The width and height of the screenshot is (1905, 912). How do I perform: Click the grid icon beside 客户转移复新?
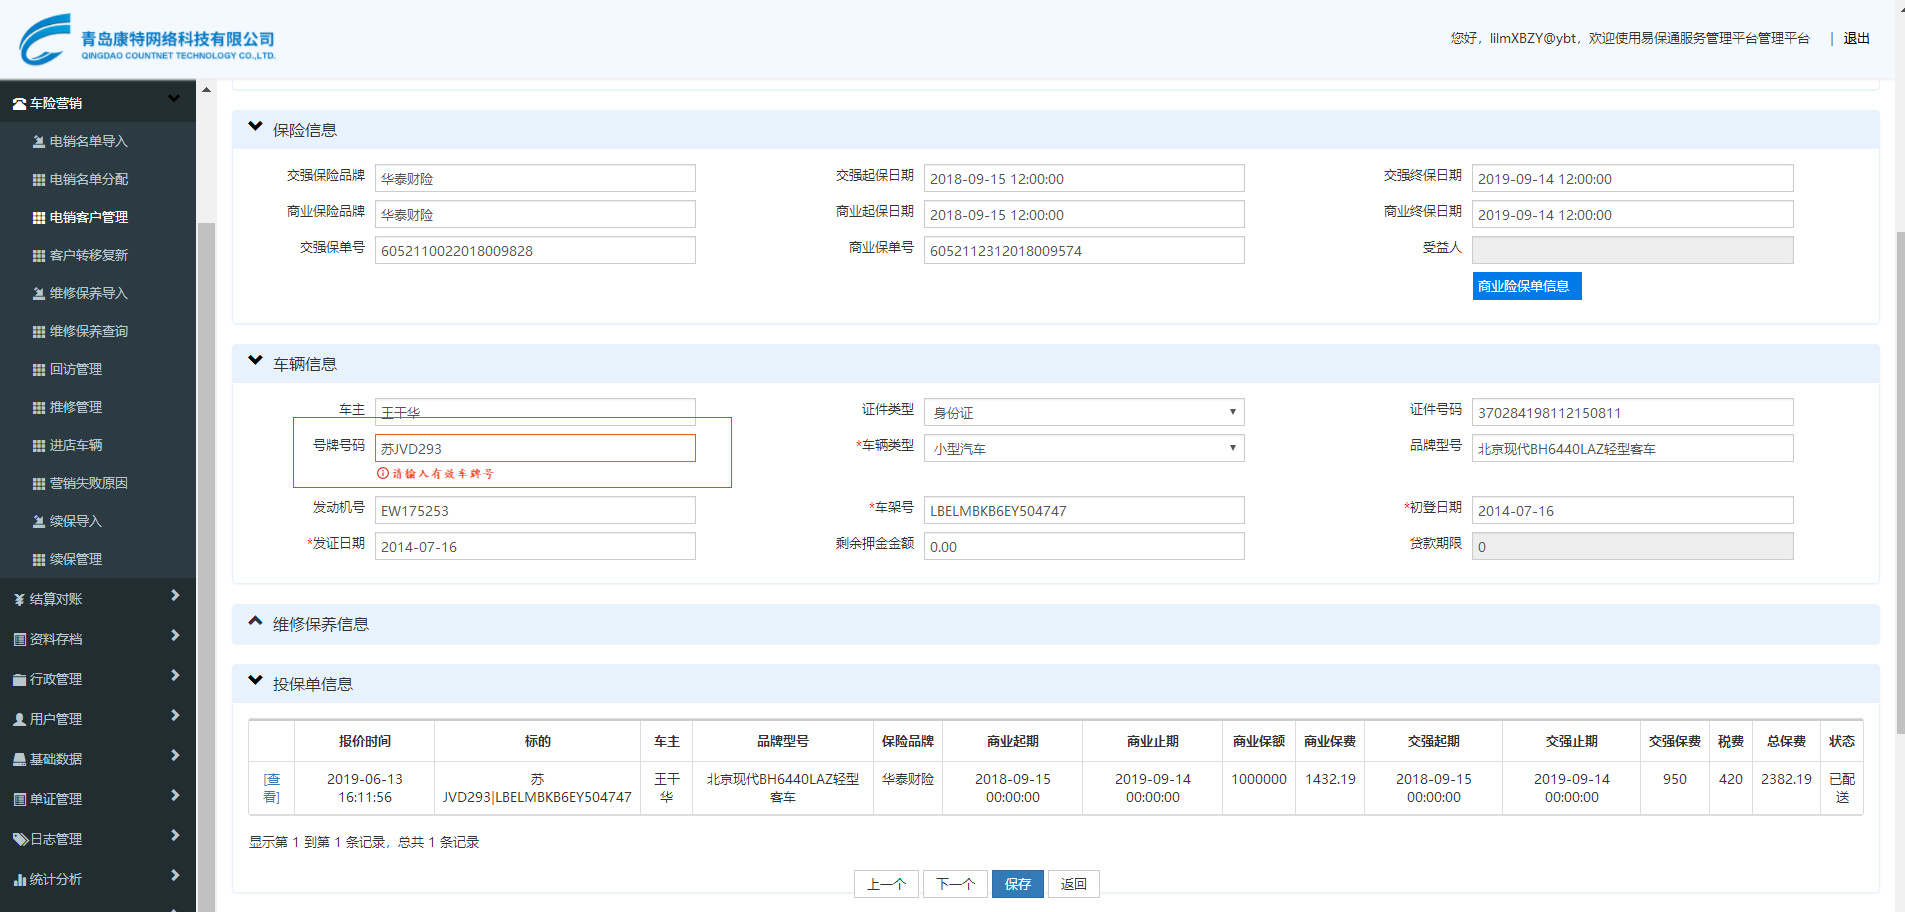pyautogui.click(x=39, y=256)
